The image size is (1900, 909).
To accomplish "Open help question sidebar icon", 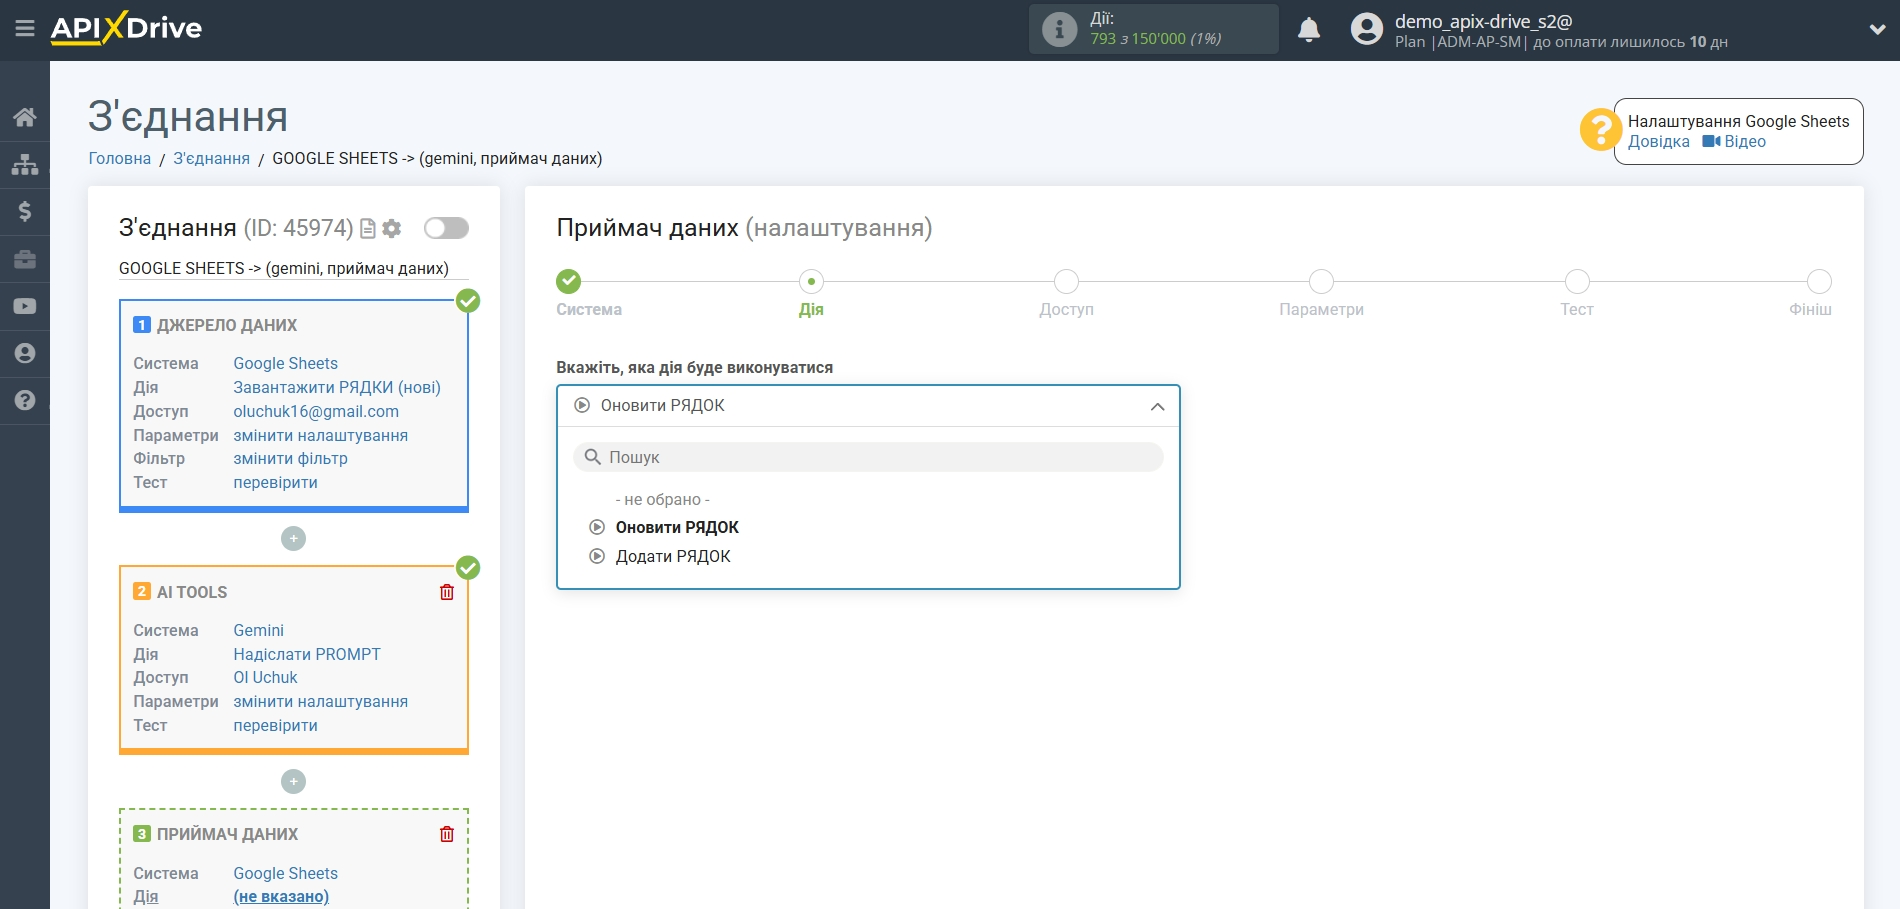I will pyautogui.click(x=25, y=400).
